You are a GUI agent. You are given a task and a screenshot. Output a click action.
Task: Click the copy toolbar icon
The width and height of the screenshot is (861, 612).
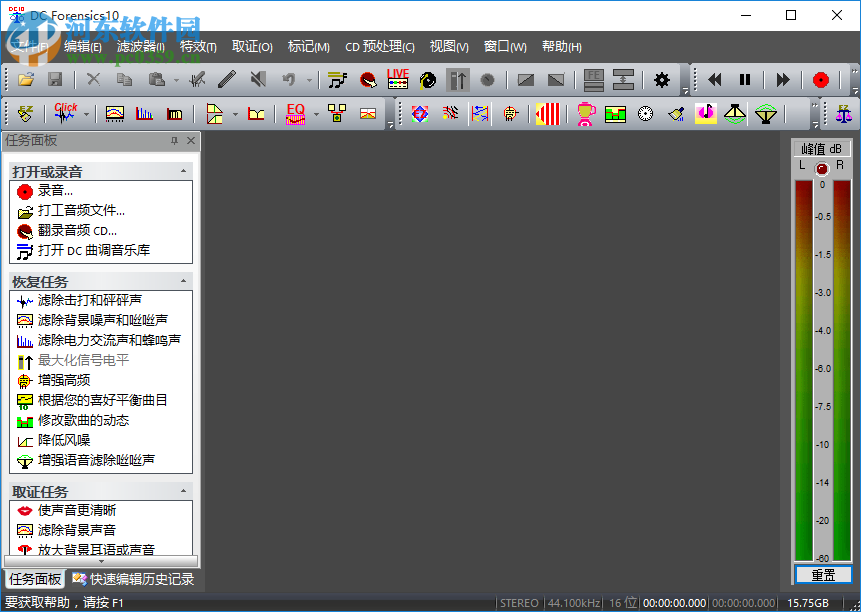tap(125, 80)
